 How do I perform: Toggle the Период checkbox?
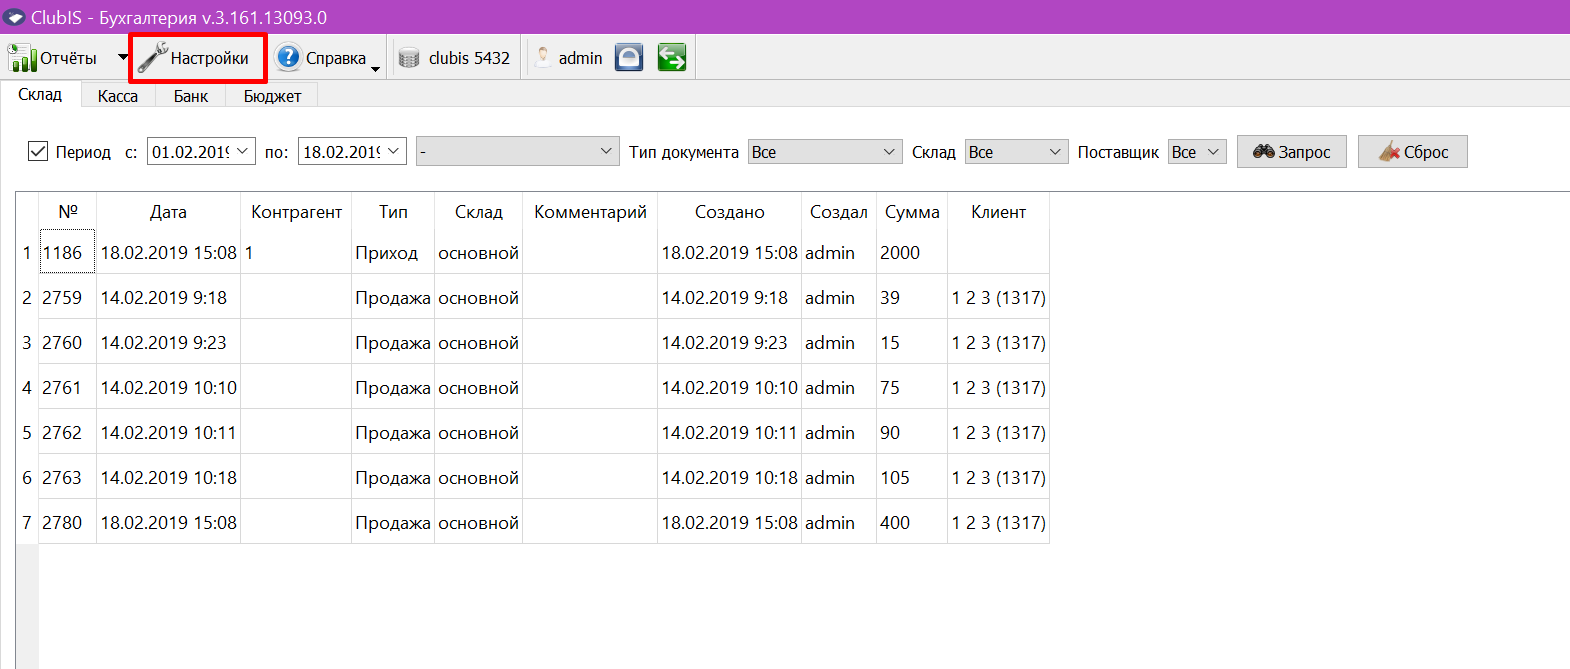38,151
